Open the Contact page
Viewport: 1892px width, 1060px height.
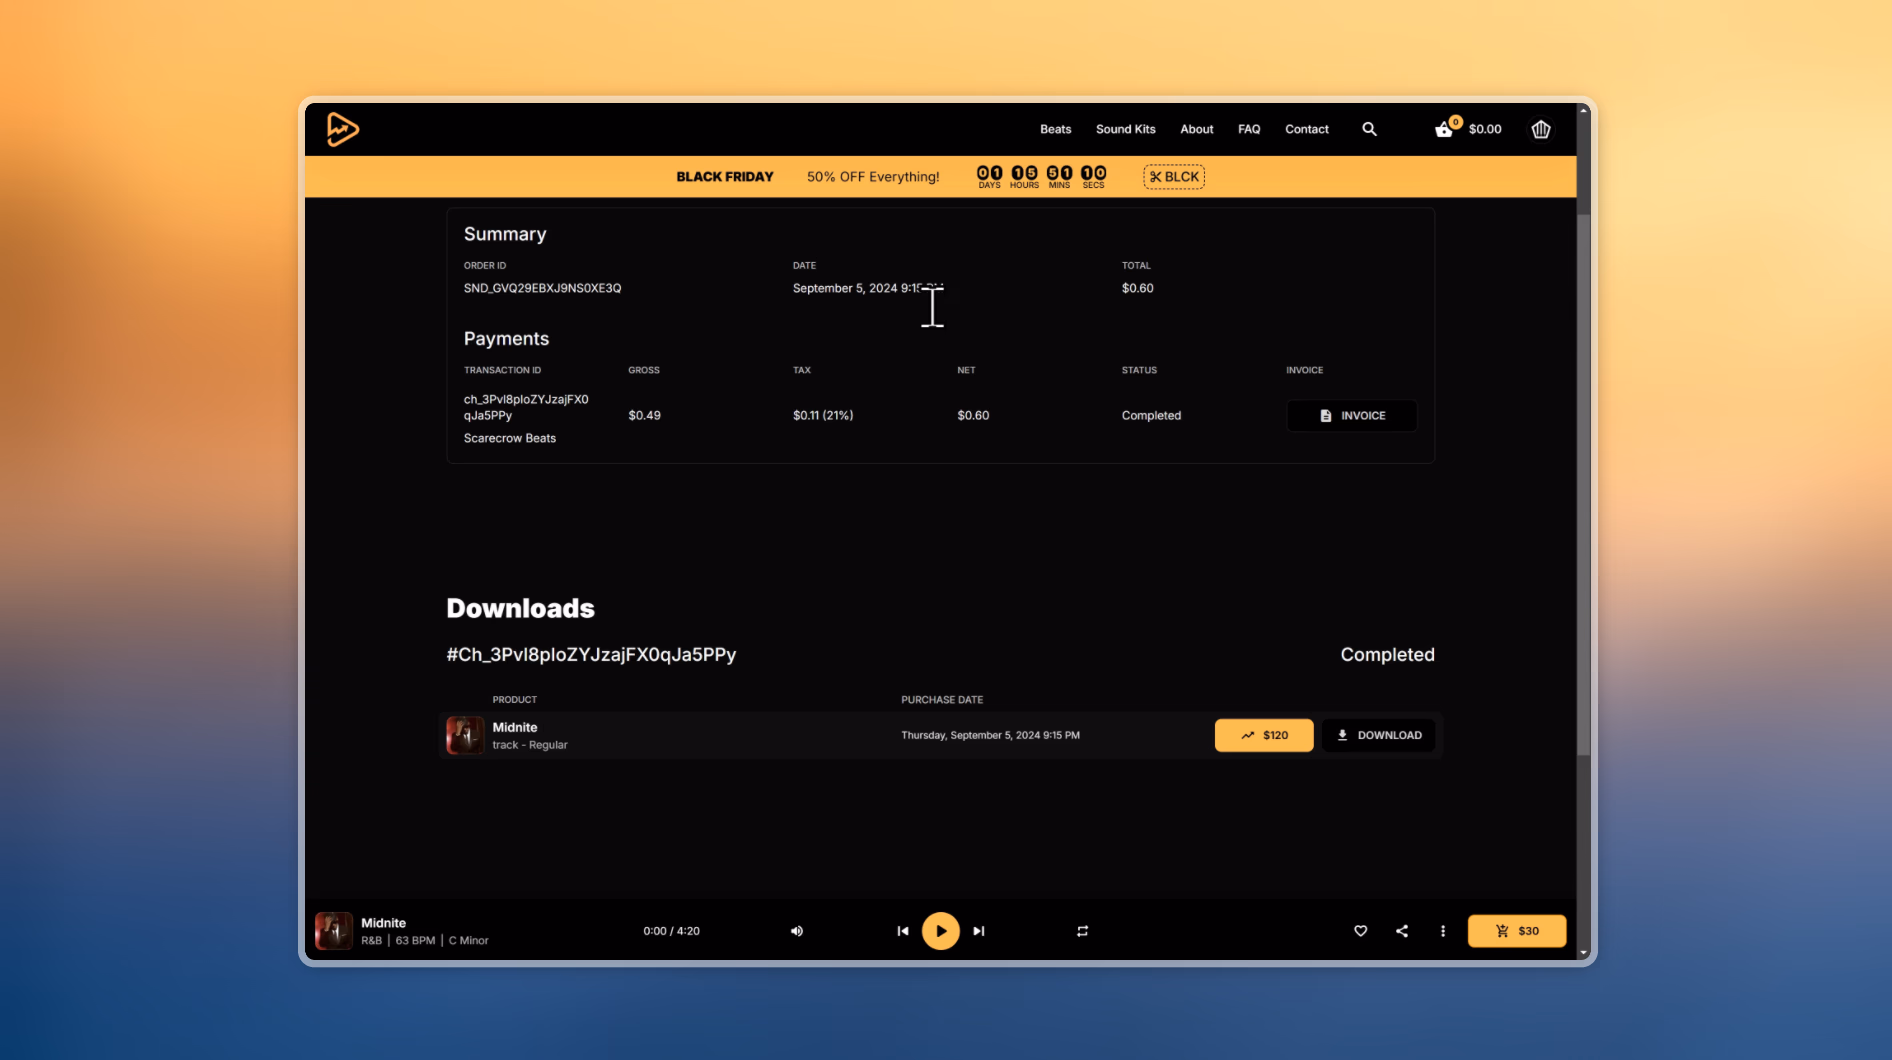click(x=1306, y=129)
